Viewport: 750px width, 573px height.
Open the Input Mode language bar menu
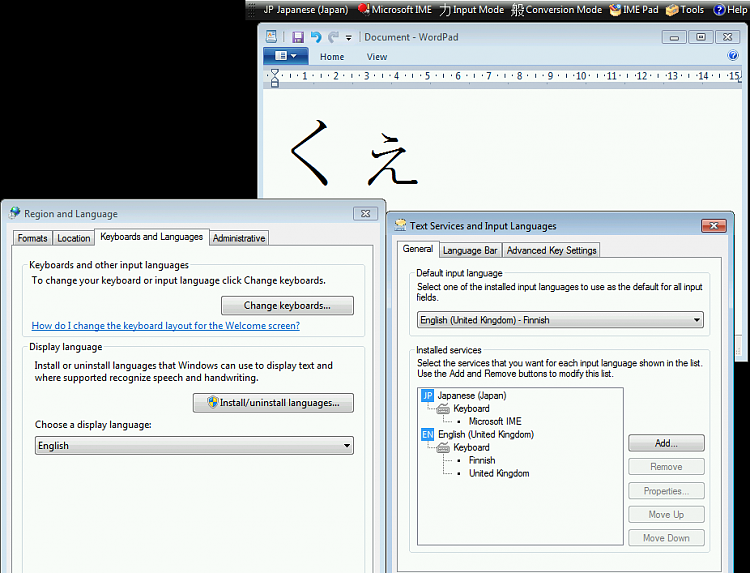(472, 10)
